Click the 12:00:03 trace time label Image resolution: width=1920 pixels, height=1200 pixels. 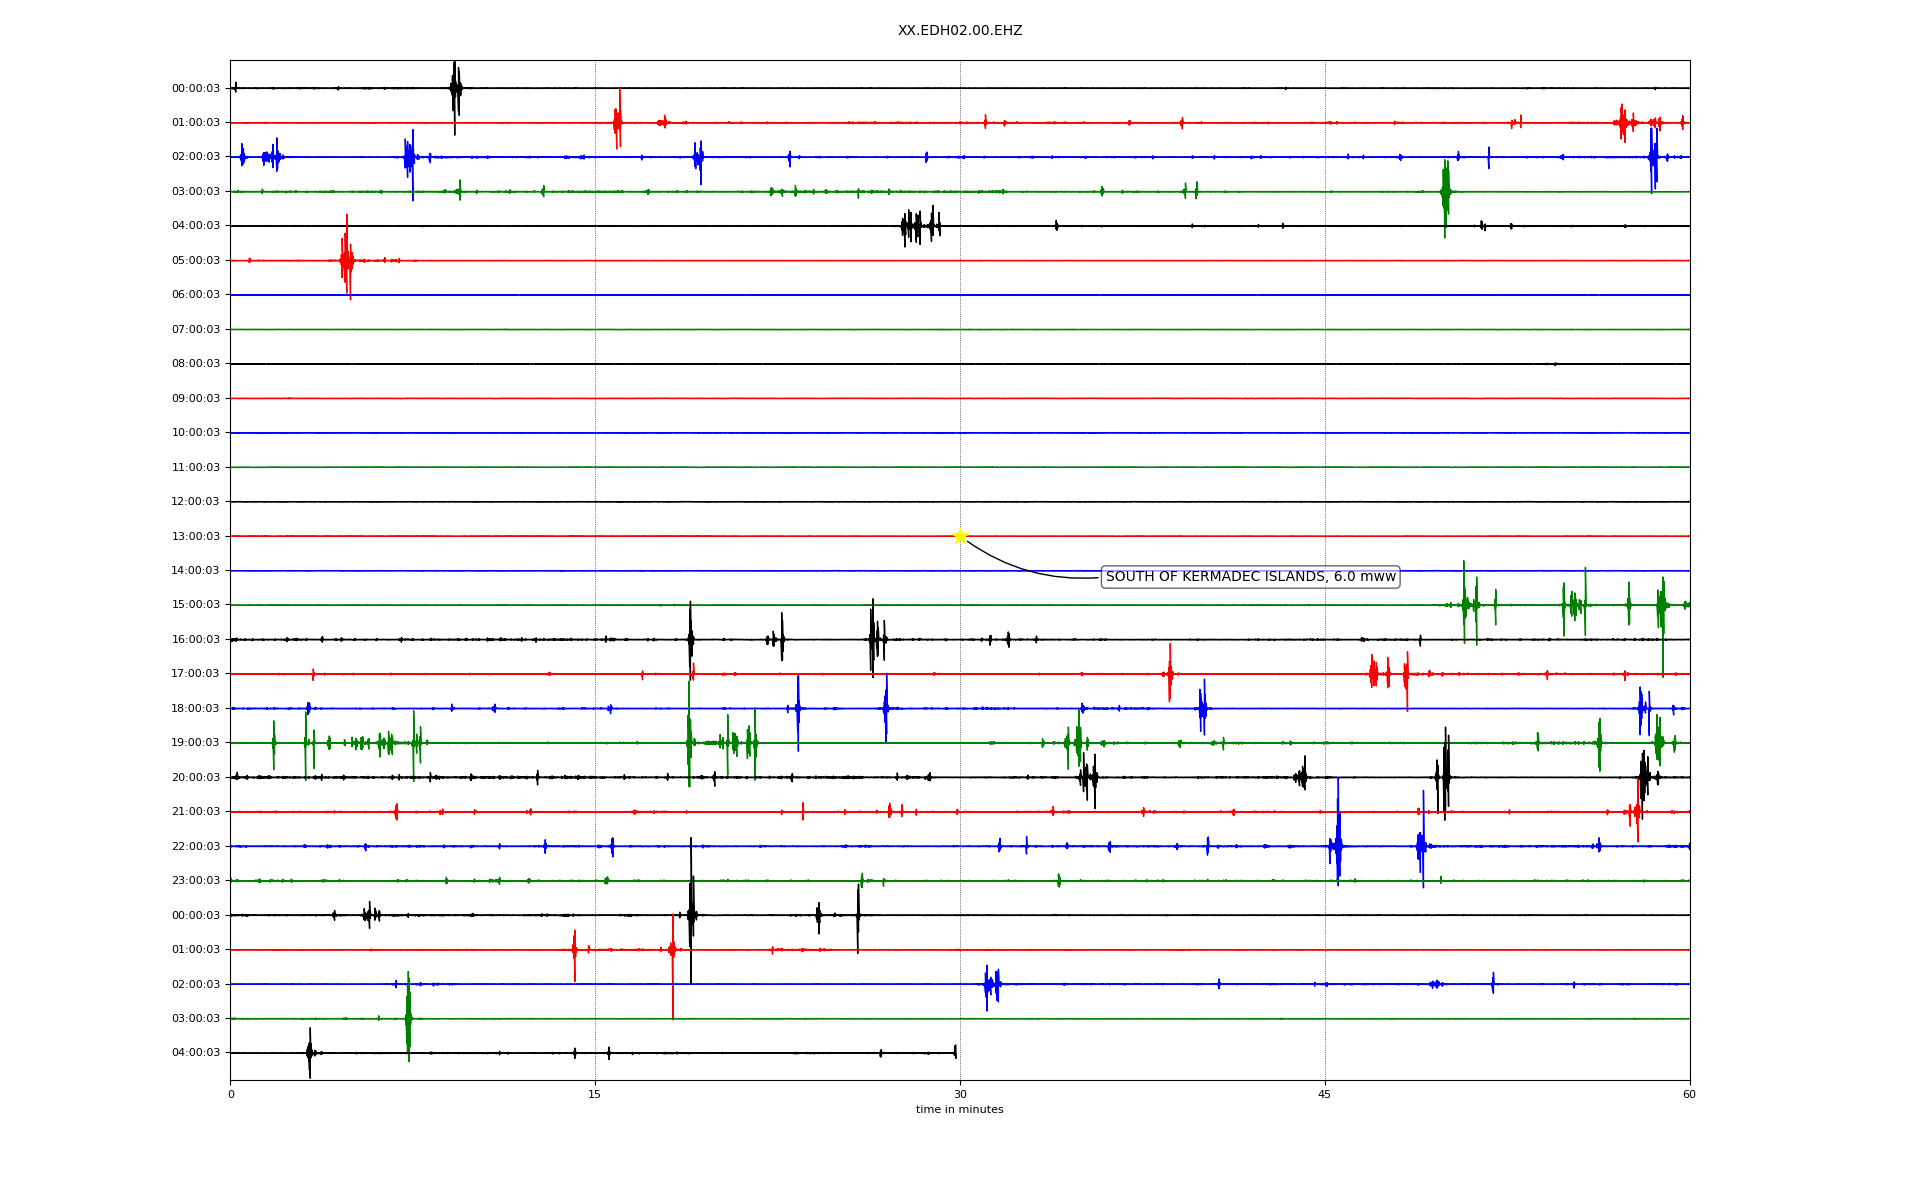(x=196, y=502)
